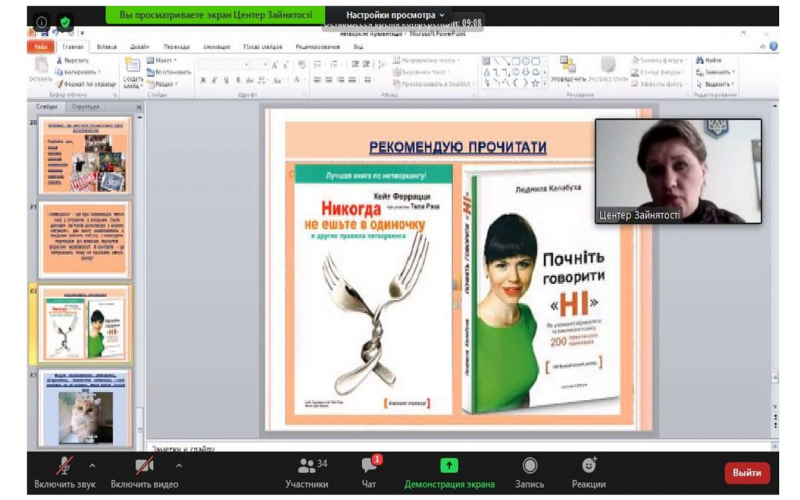
Task: Toggle strikethrough formatting
Action: coord(249,80)
